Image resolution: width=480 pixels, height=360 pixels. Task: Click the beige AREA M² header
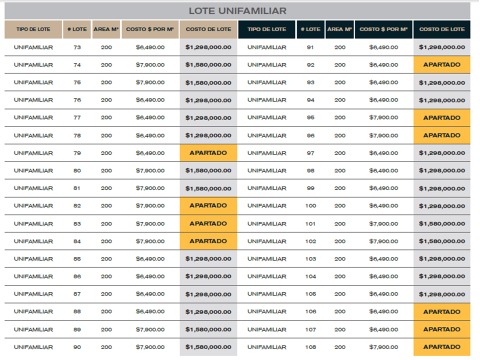click(106, 29)
